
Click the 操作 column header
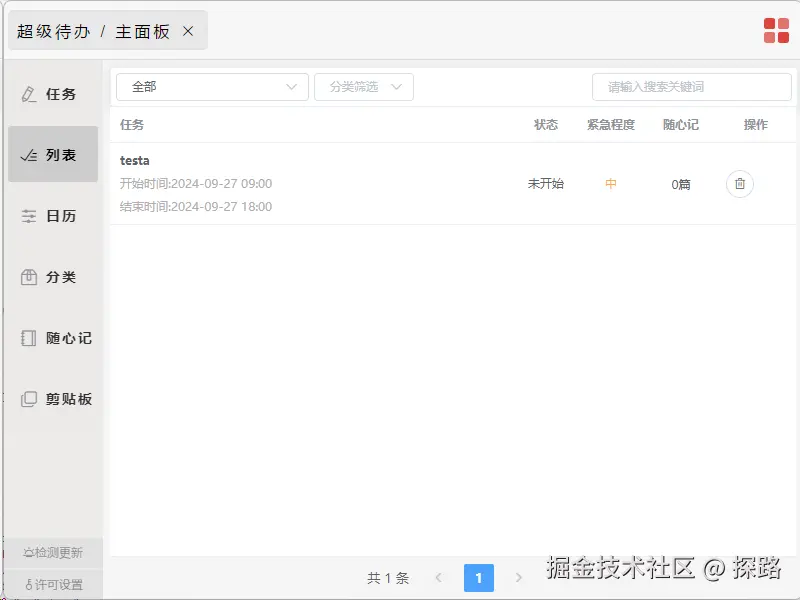coord(755,124)
